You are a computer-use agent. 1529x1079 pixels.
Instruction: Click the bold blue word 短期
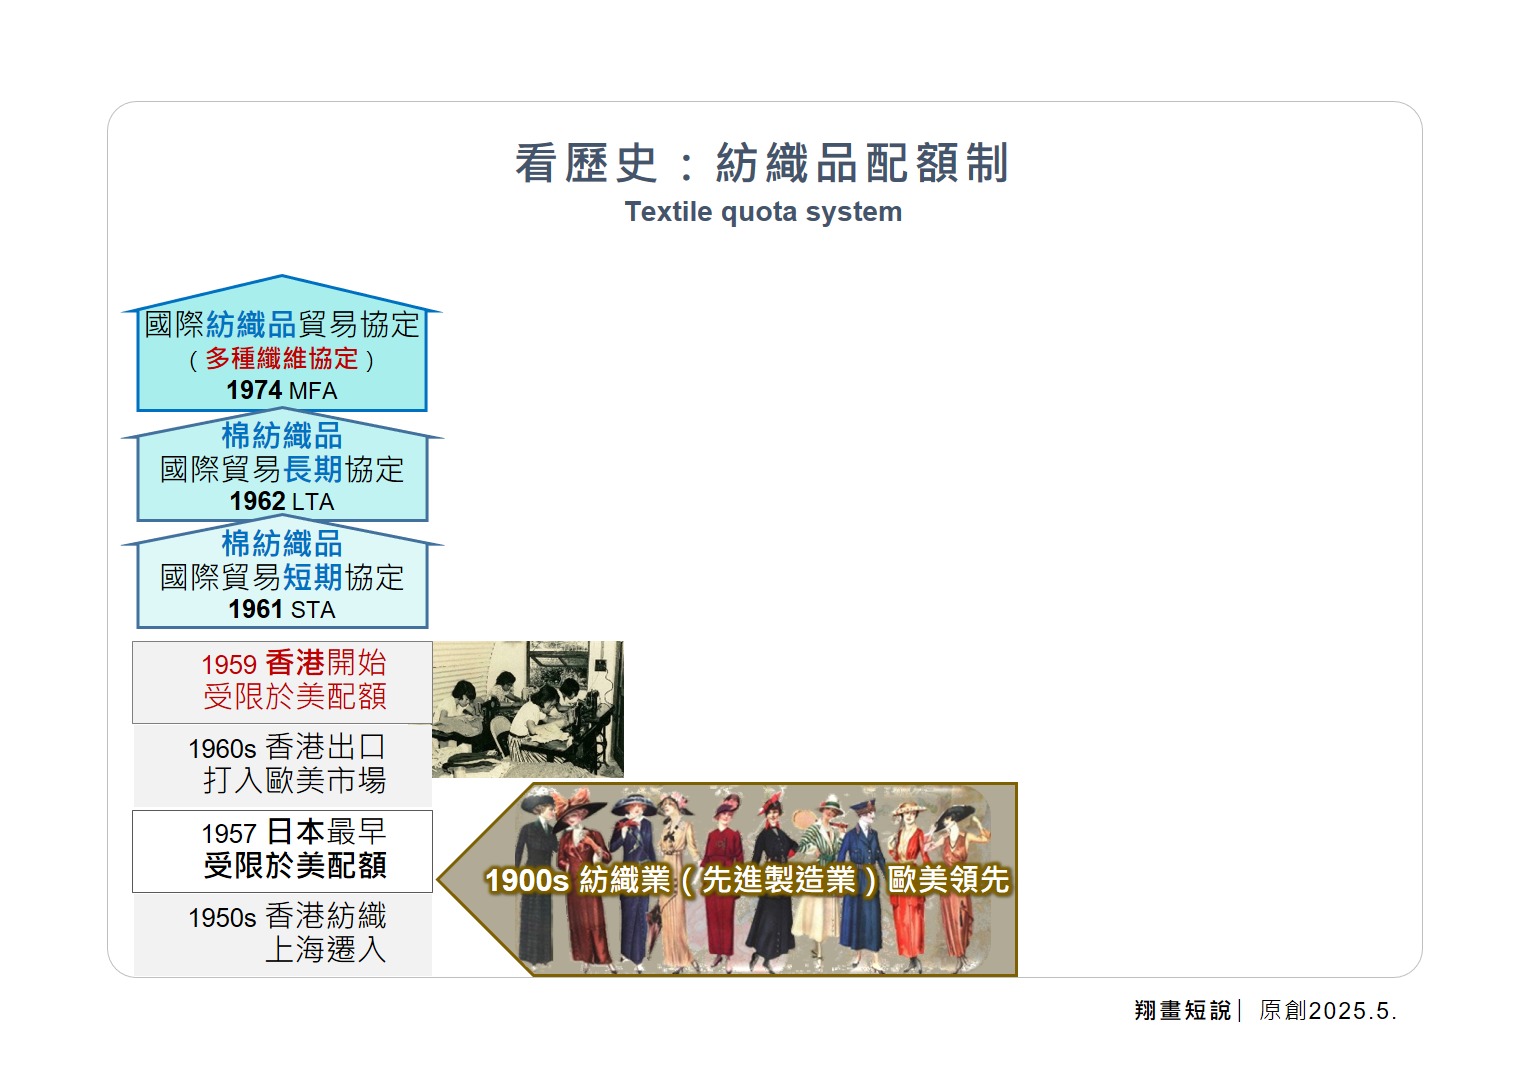pyautogui.click(x=313, y=578)
